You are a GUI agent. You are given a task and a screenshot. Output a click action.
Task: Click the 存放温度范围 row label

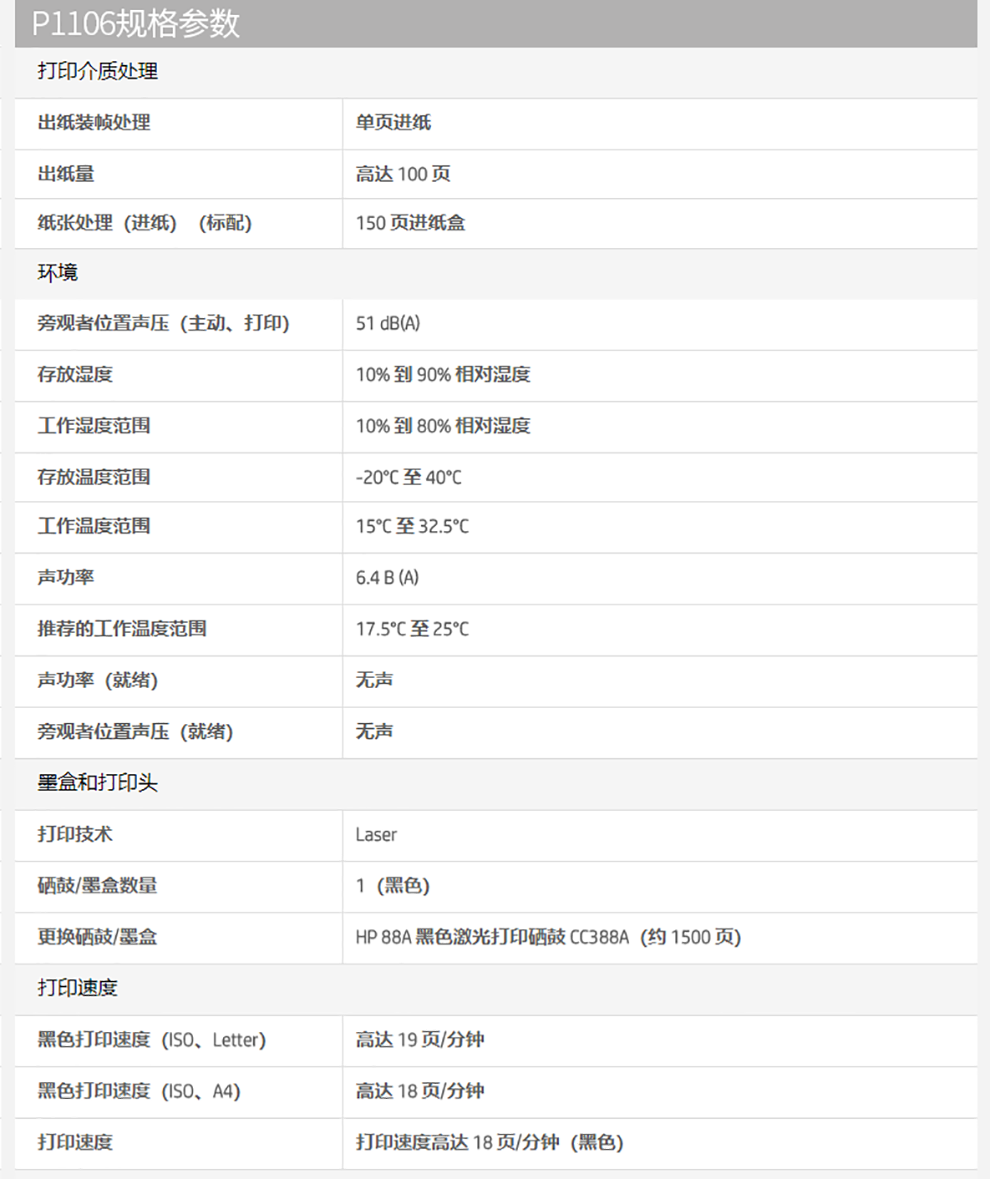tap(94, 477)
